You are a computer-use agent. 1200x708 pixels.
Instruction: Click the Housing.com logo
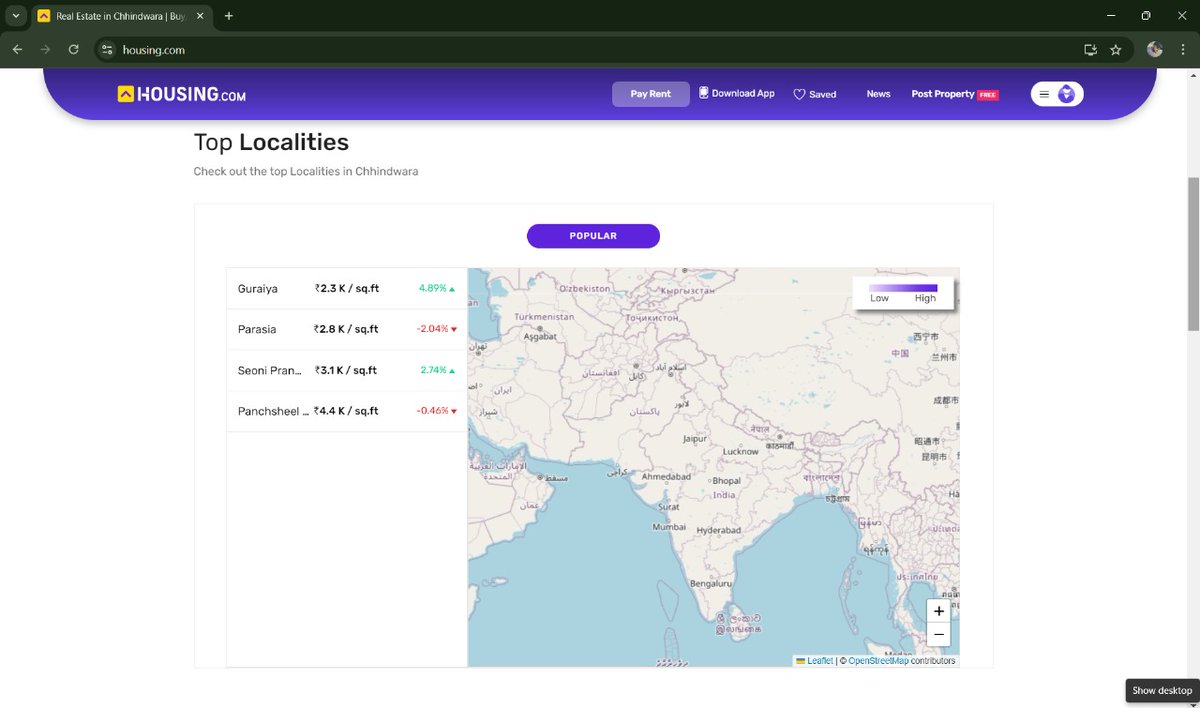tap(181, 94)
